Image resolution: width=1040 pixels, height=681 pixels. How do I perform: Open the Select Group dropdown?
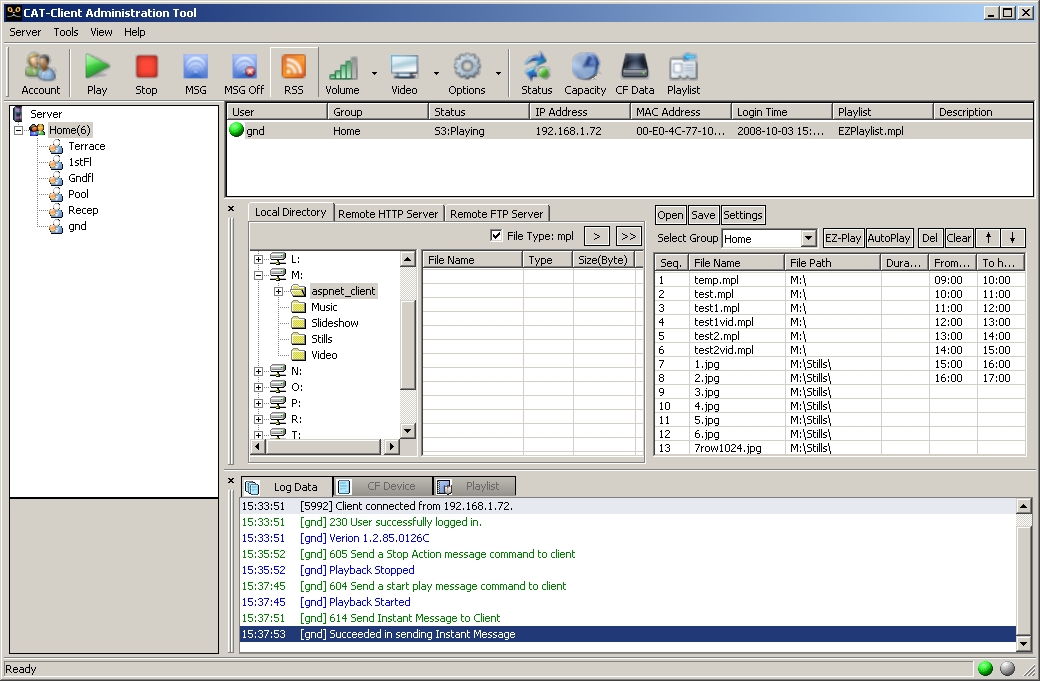809,239
